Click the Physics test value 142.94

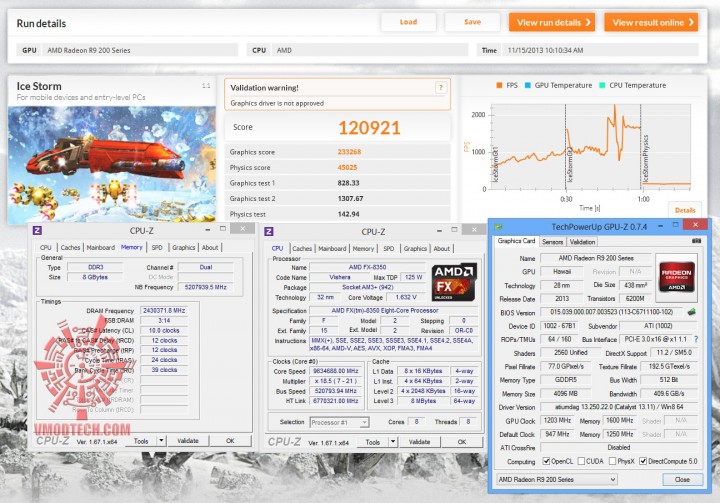coord(349,214)
